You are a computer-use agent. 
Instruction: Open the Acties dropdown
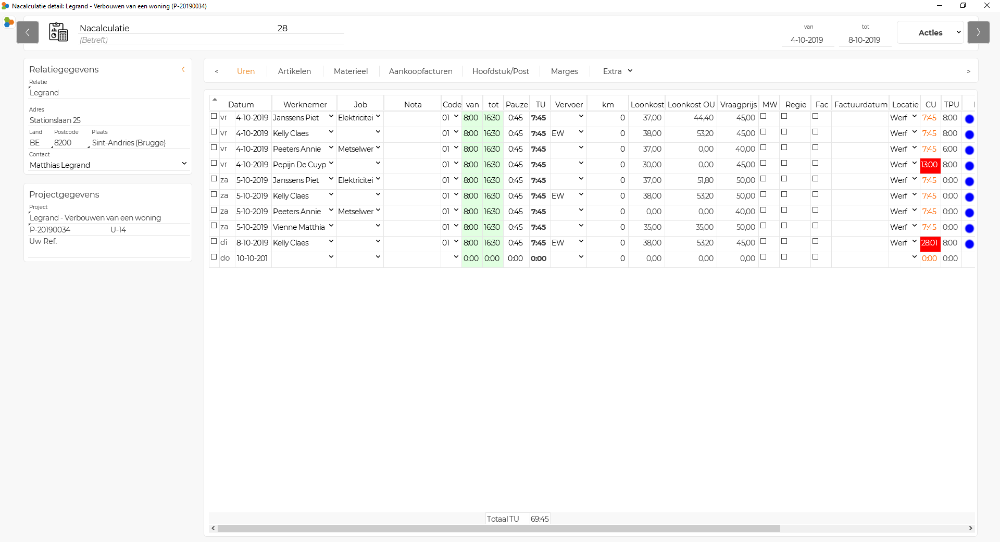(931, 32)
